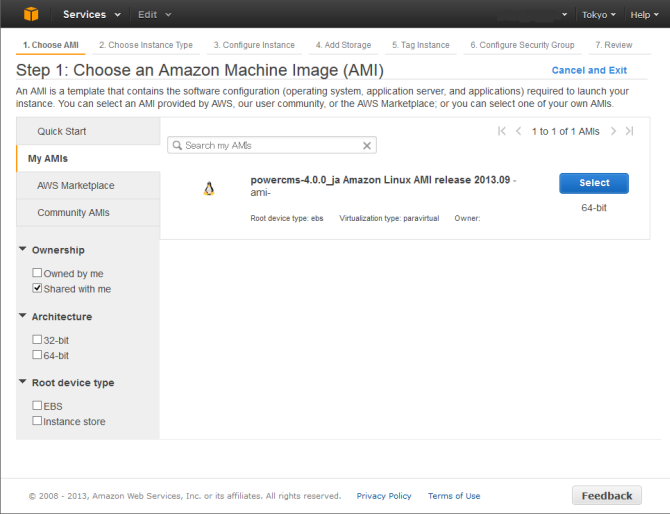Screen dimensions: 670x514
Task: Click the 'Root device type: ebs' text
Action: coord(287,218)
